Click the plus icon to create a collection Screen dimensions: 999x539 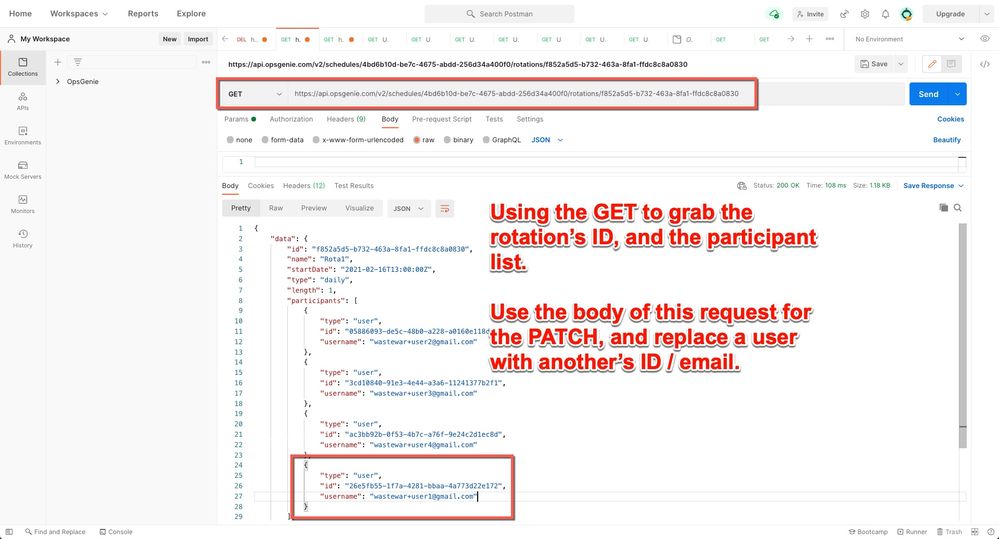point(57,62)
